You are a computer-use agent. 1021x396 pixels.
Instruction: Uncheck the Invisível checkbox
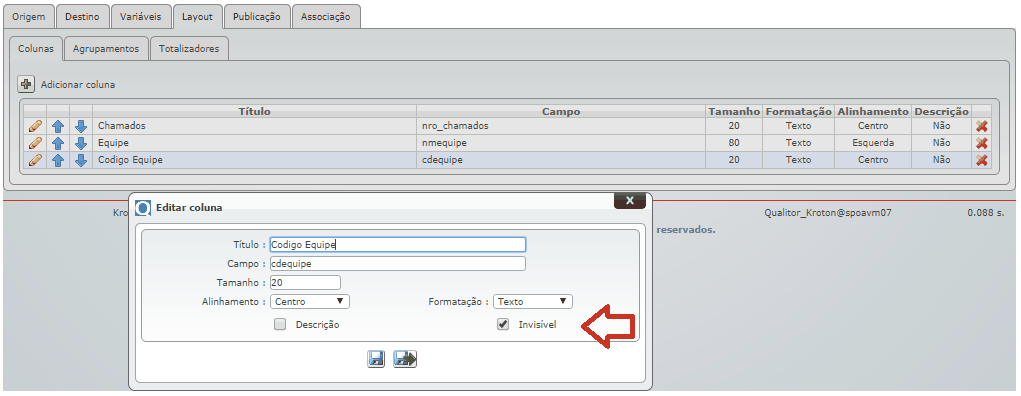pos(503,324)
